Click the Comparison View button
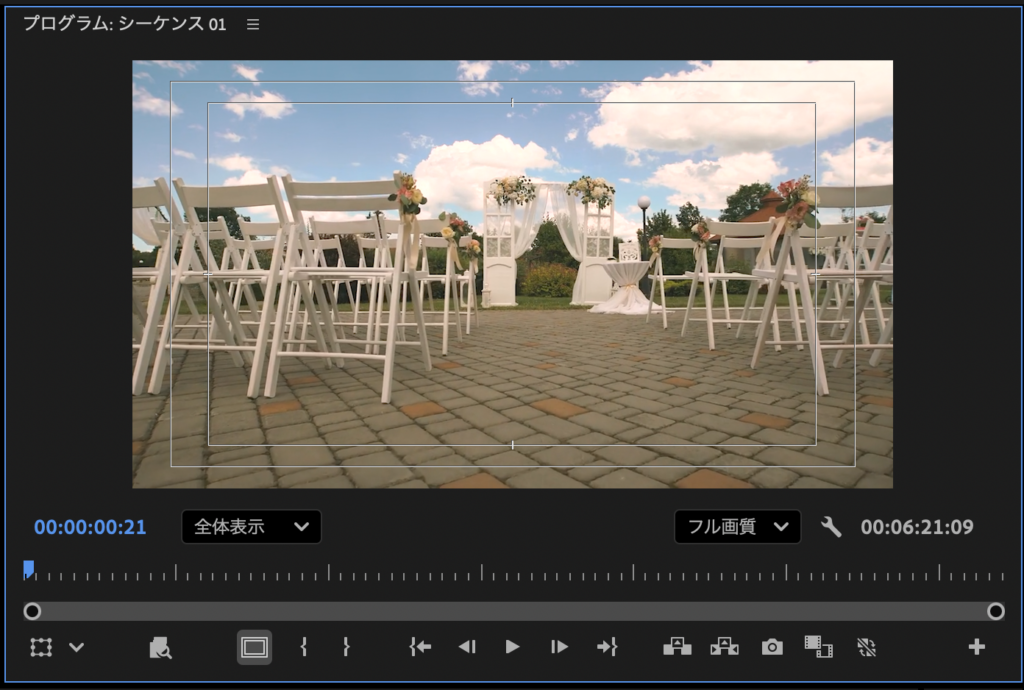The width and height of the screenshot is (1024, 690). click(x=818, y=647)
